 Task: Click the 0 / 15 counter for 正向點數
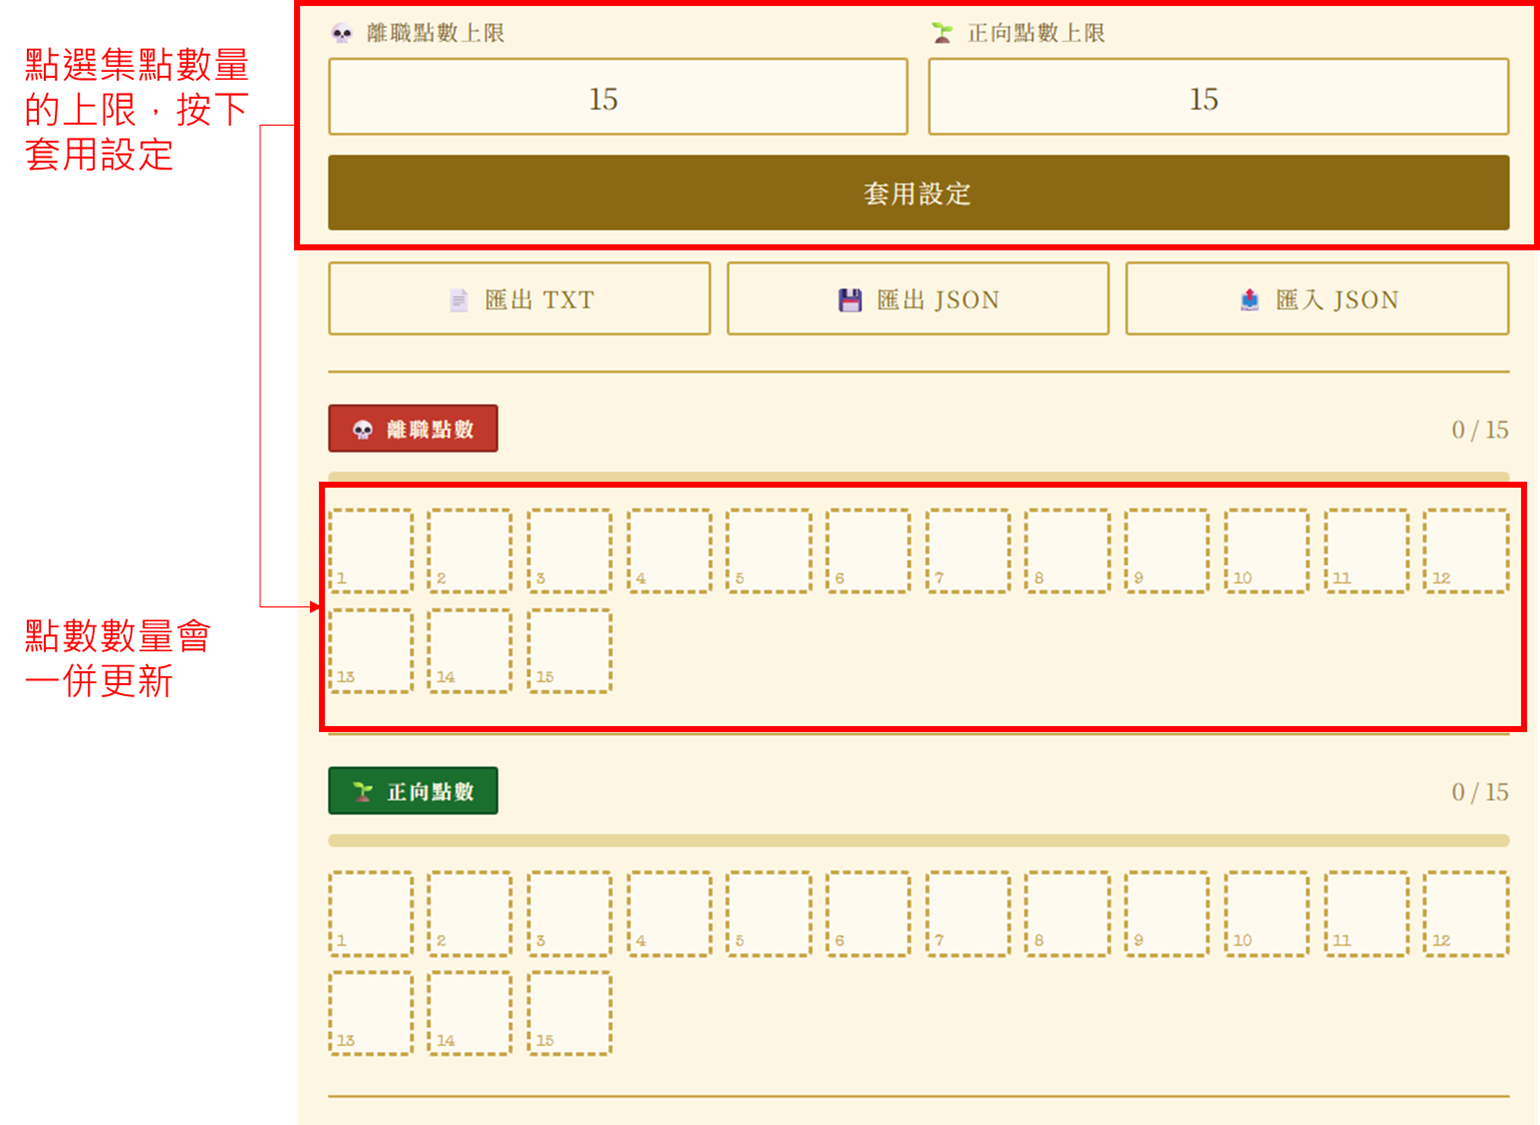[x=1480, y=792]
